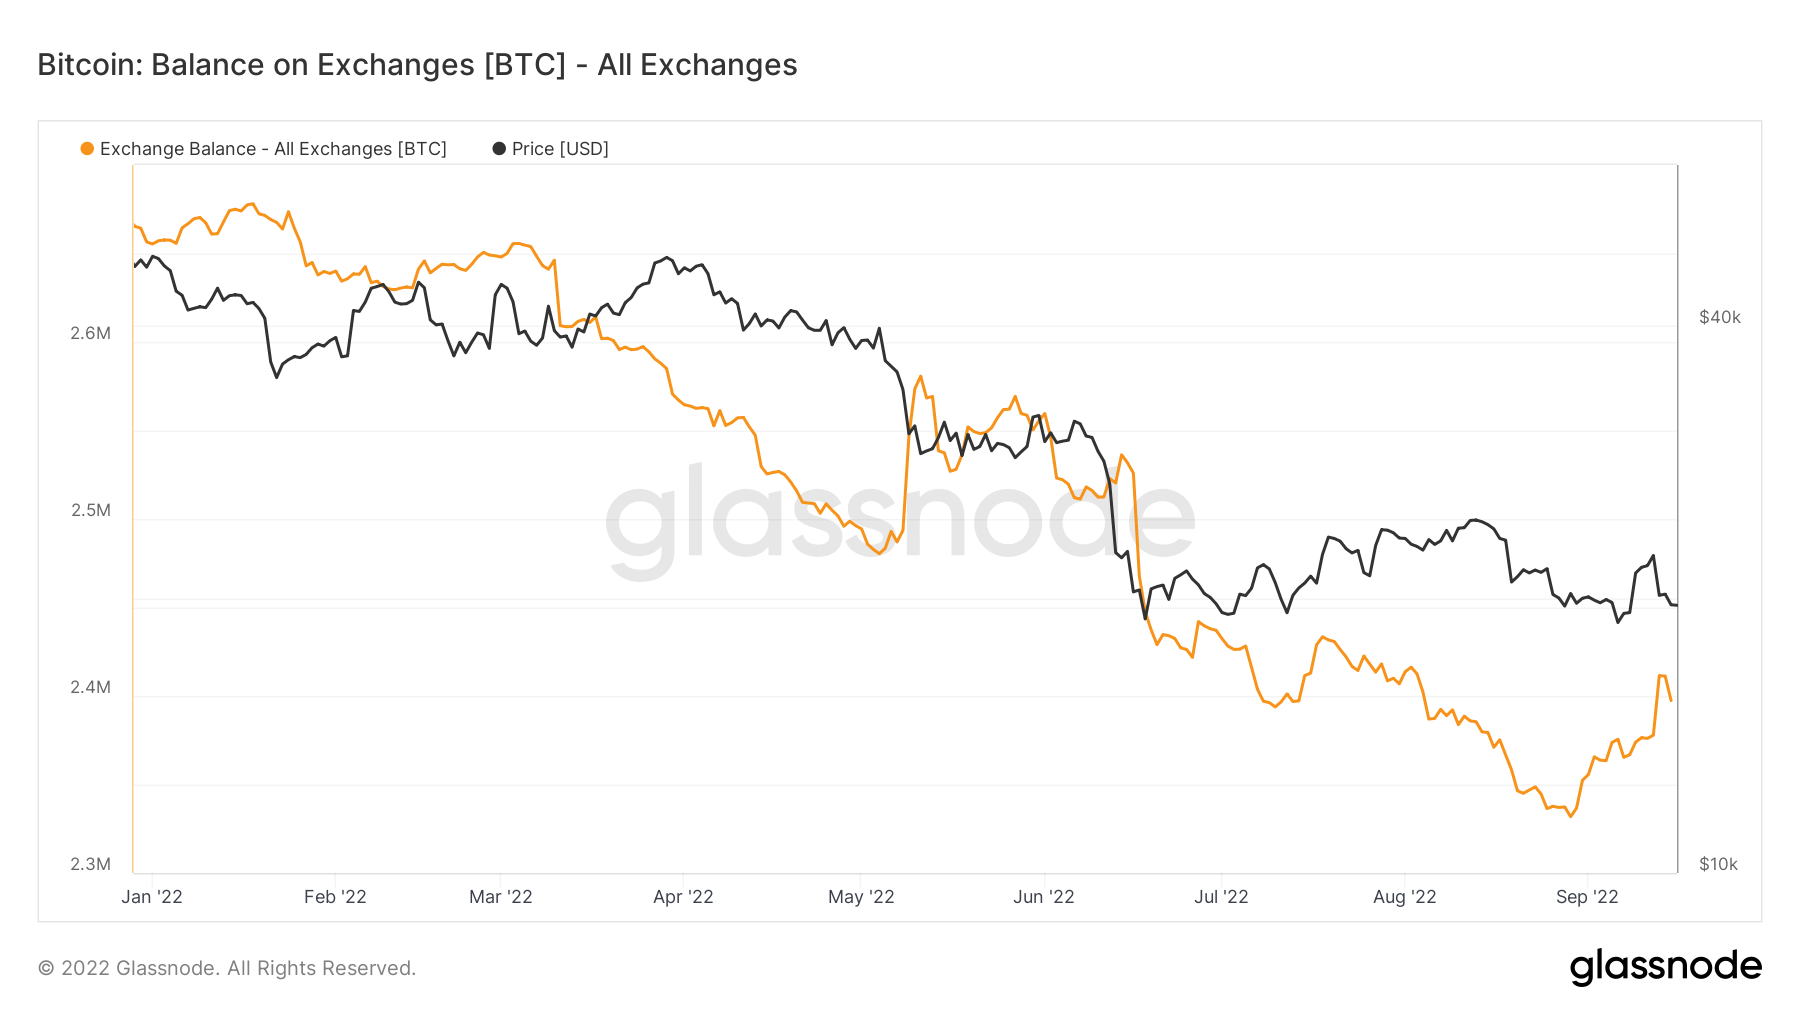Click the copyright Glassnode text

coord(227,968)
